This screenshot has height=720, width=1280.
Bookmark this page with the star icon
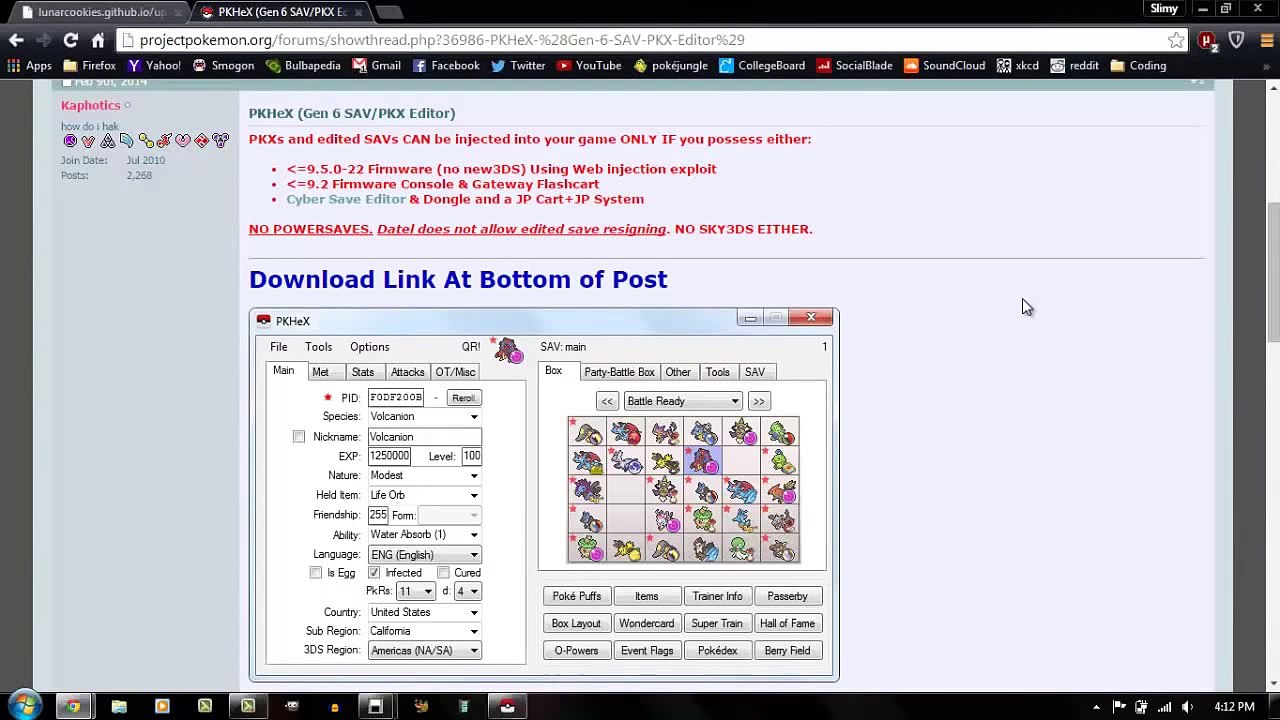[1176, 40]
